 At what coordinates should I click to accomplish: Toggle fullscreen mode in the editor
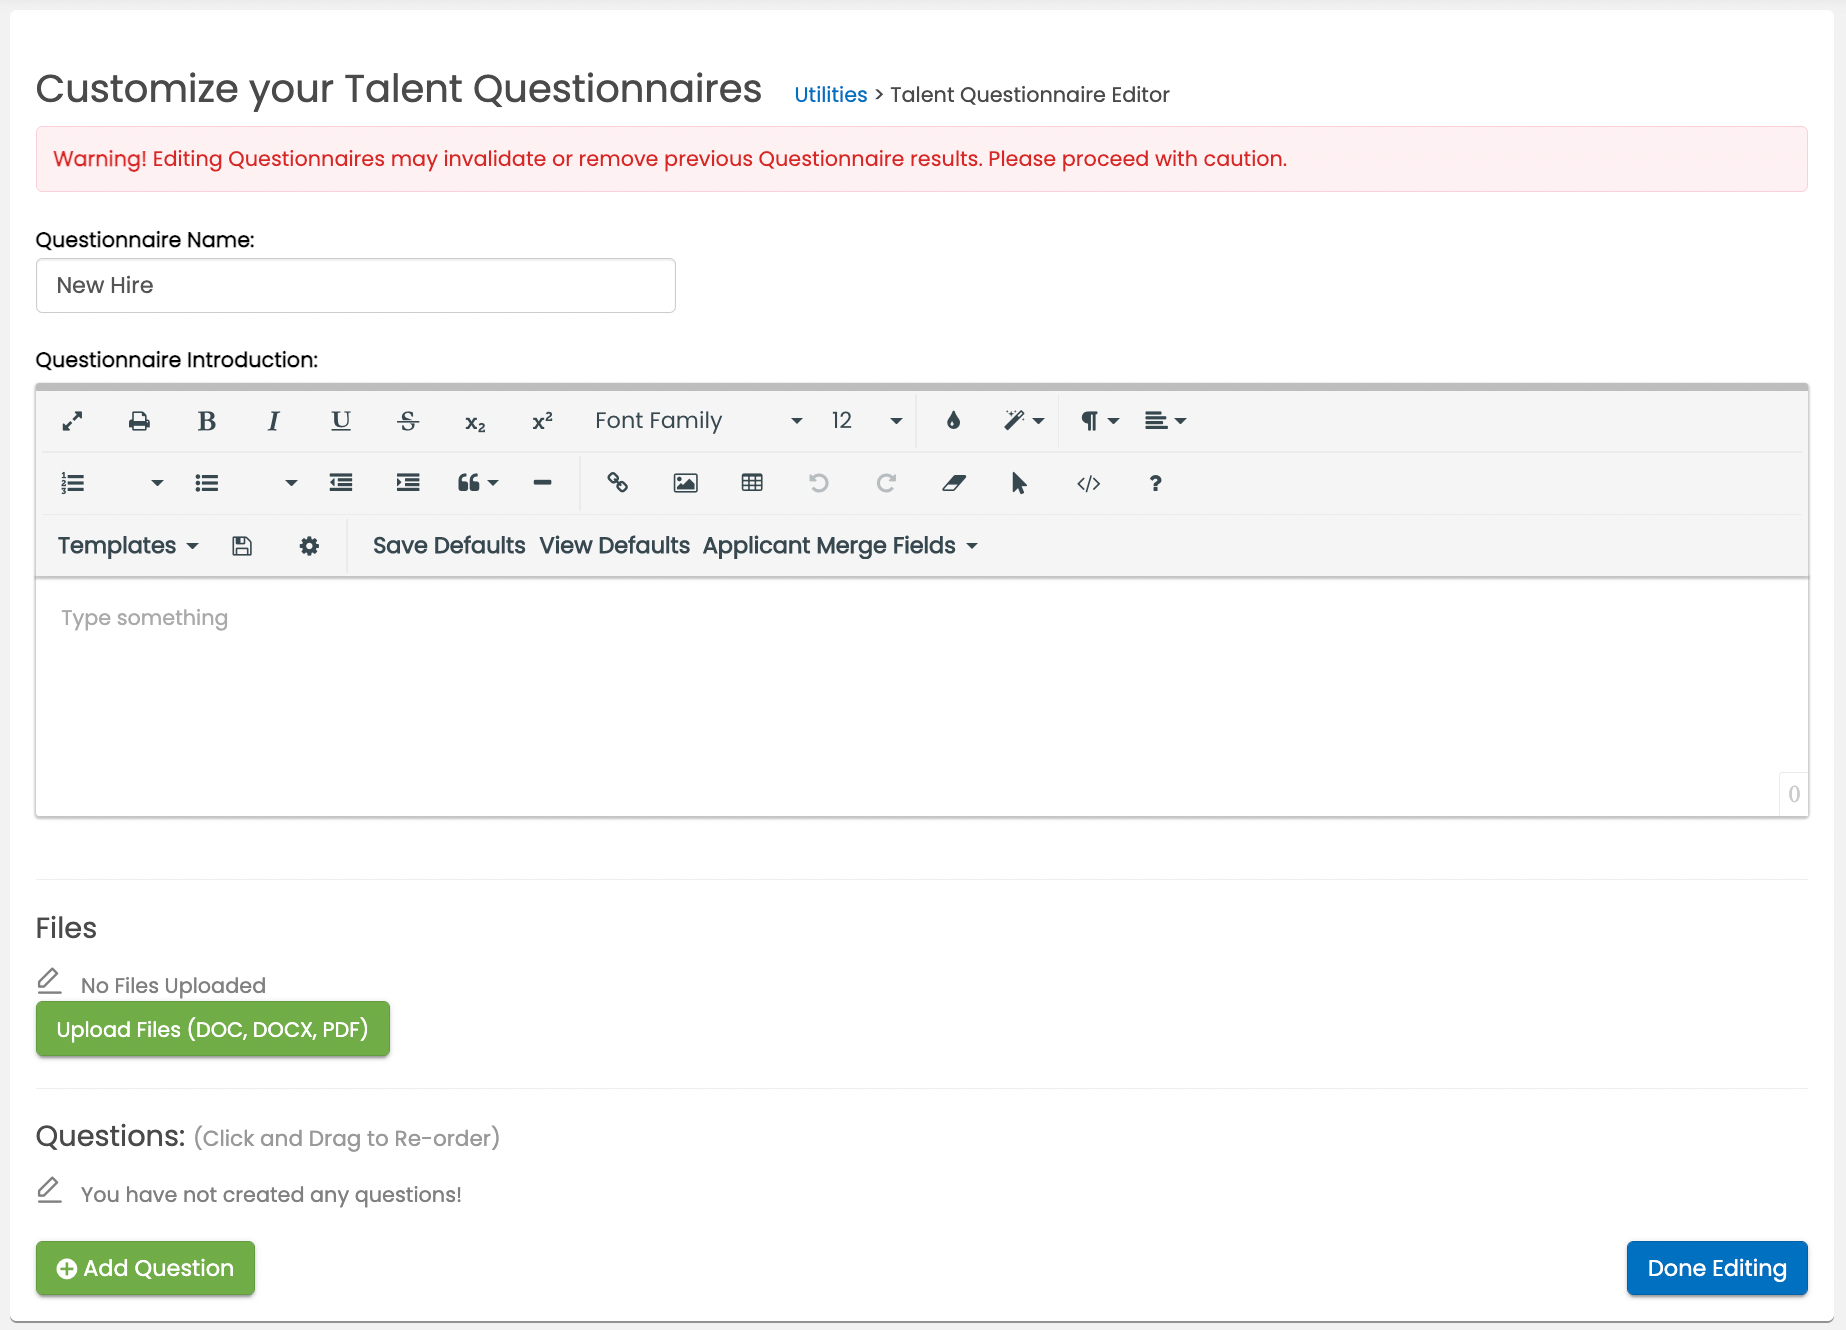tap(72, 421)
